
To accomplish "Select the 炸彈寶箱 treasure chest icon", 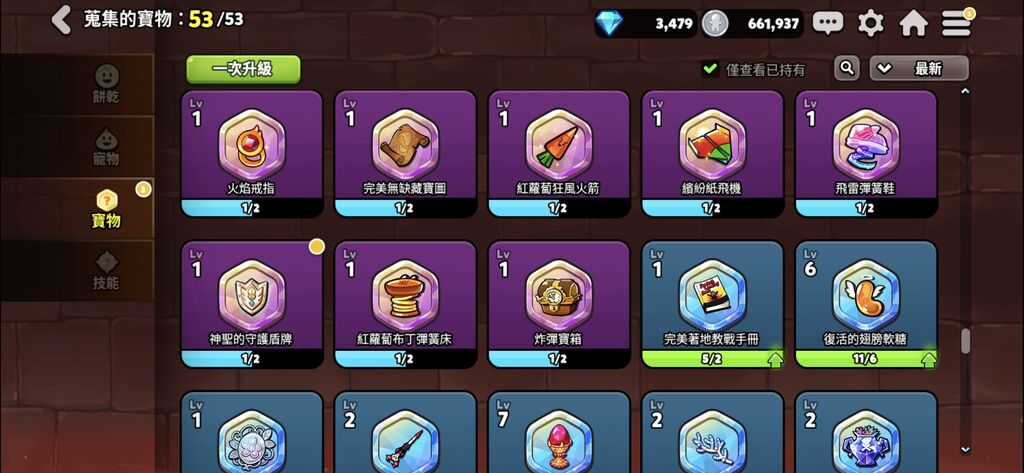I will click(x=558, y=295).
